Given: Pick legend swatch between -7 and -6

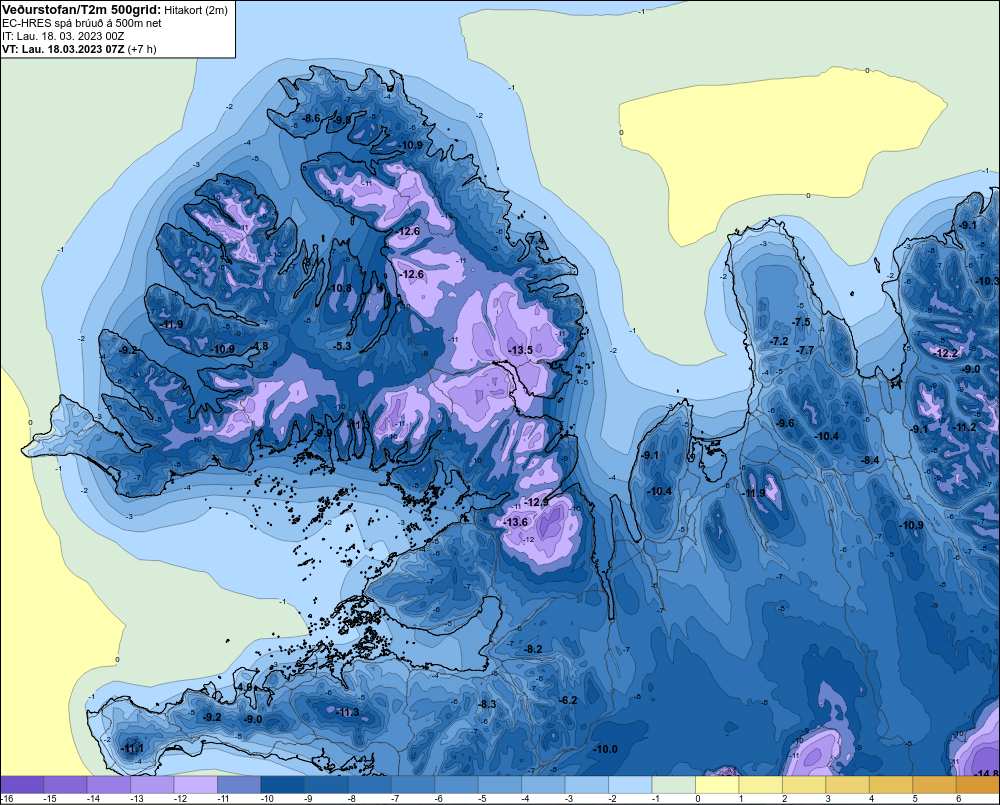Looking at the screenshot, I should (x=413, y=785).
